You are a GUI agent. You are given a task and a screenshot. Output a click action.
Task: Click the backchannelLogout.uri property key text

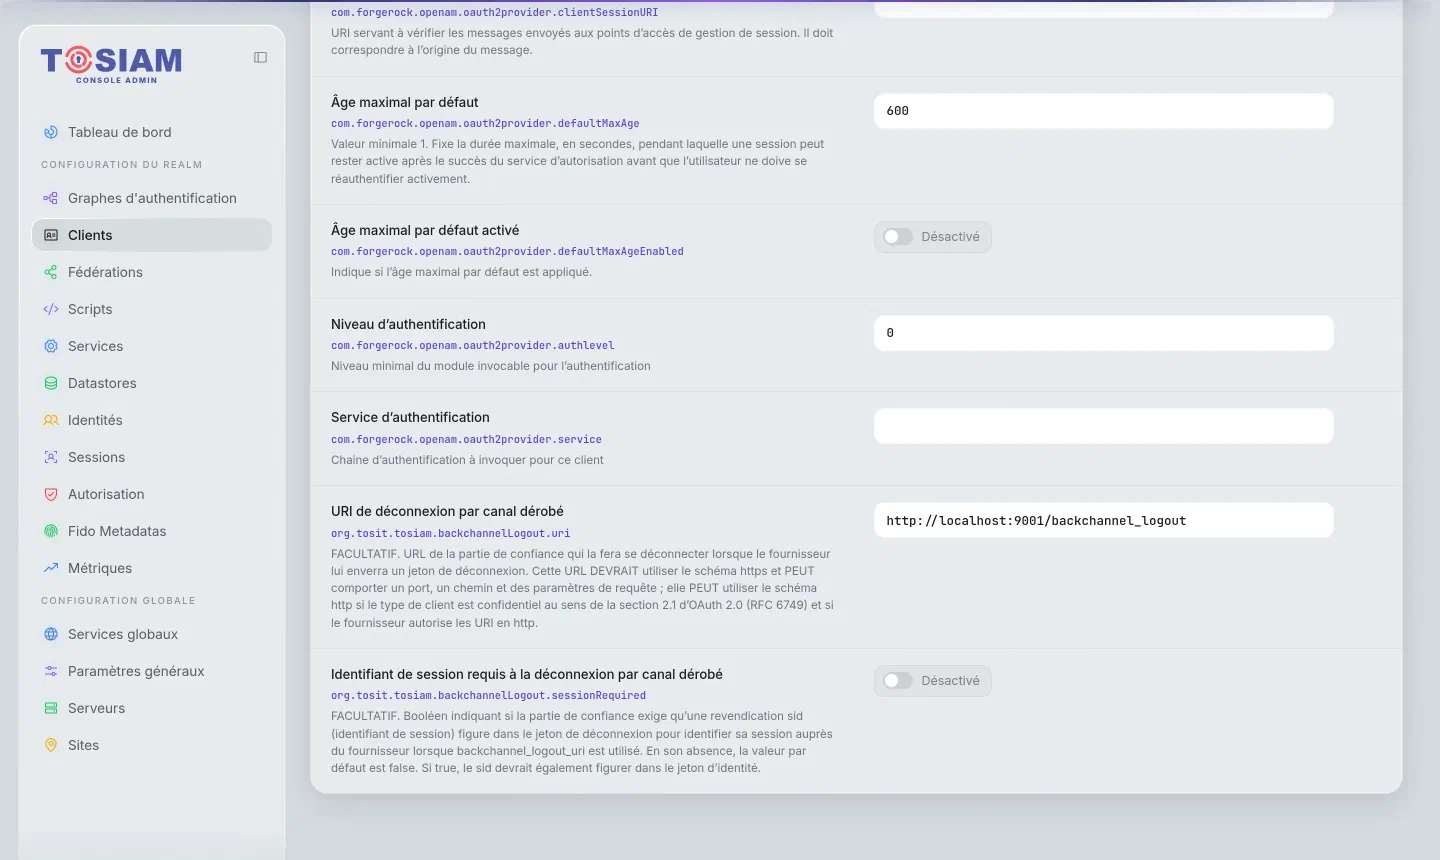(451, 534)
